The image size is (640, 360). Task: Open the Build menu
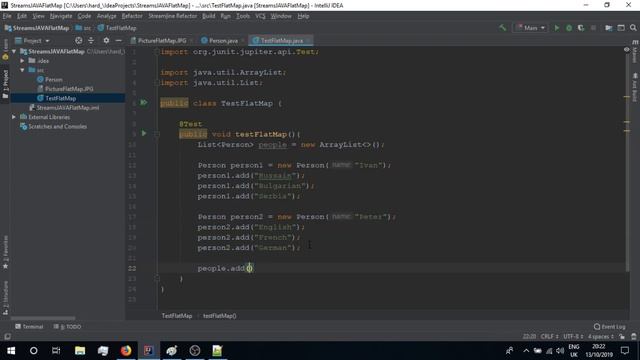click(209, 16)
